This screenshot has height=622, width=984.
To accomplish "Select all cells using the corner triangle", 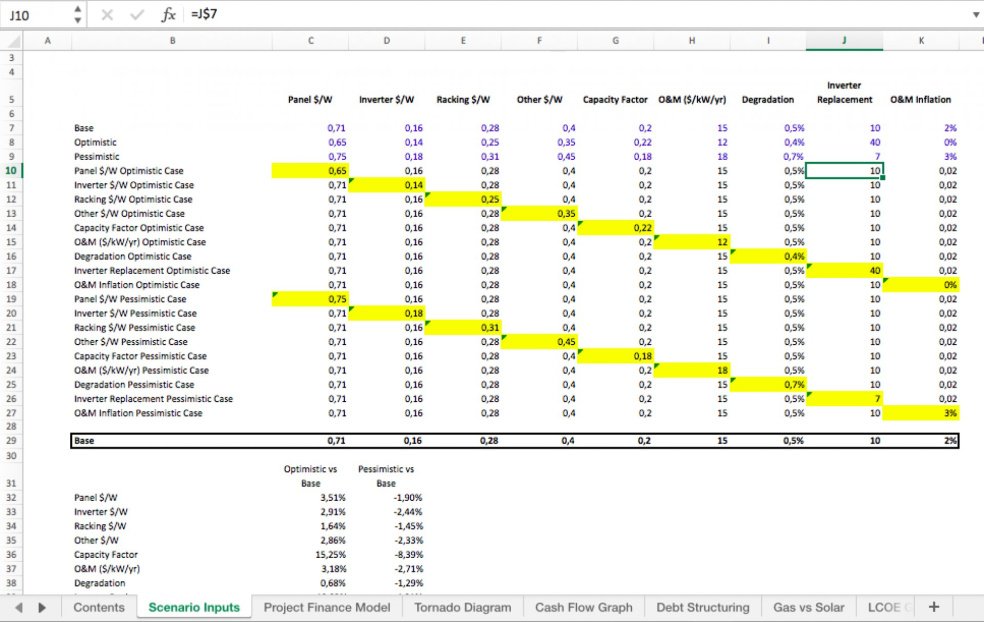I will [x=10, y=41].
